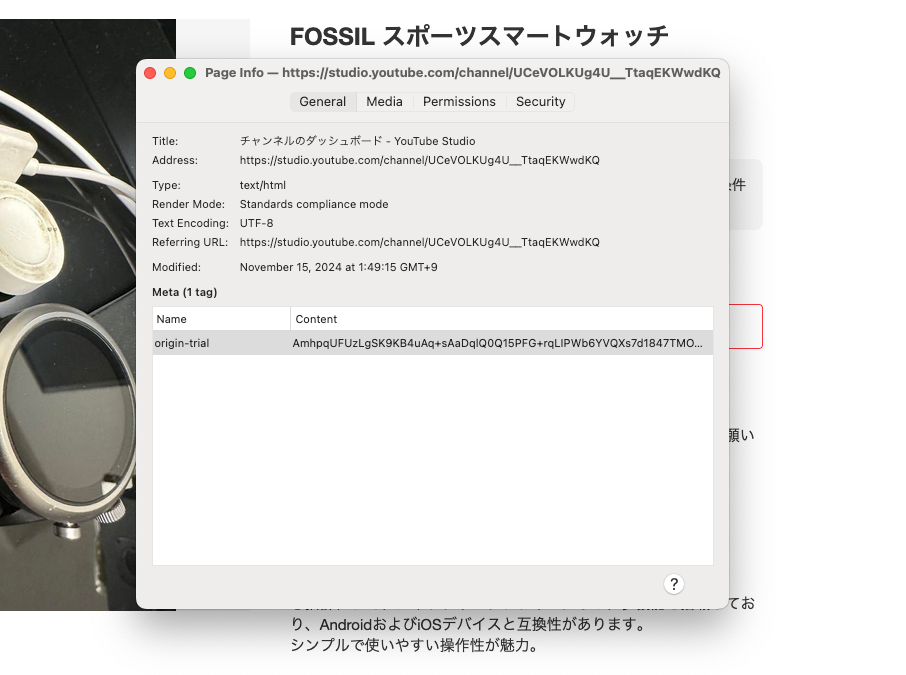Select the origin-trial meta tag row
This screenshot has height=675, width=906.
[433, 343]
